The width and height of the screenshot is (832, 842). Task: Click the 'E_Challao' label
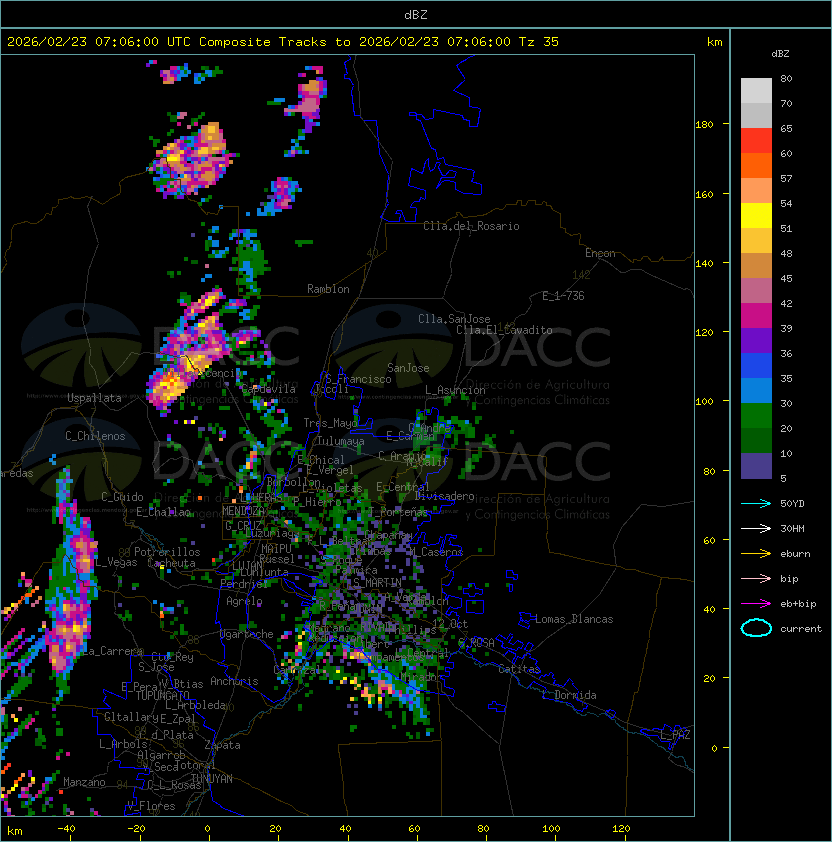point(163,512)
